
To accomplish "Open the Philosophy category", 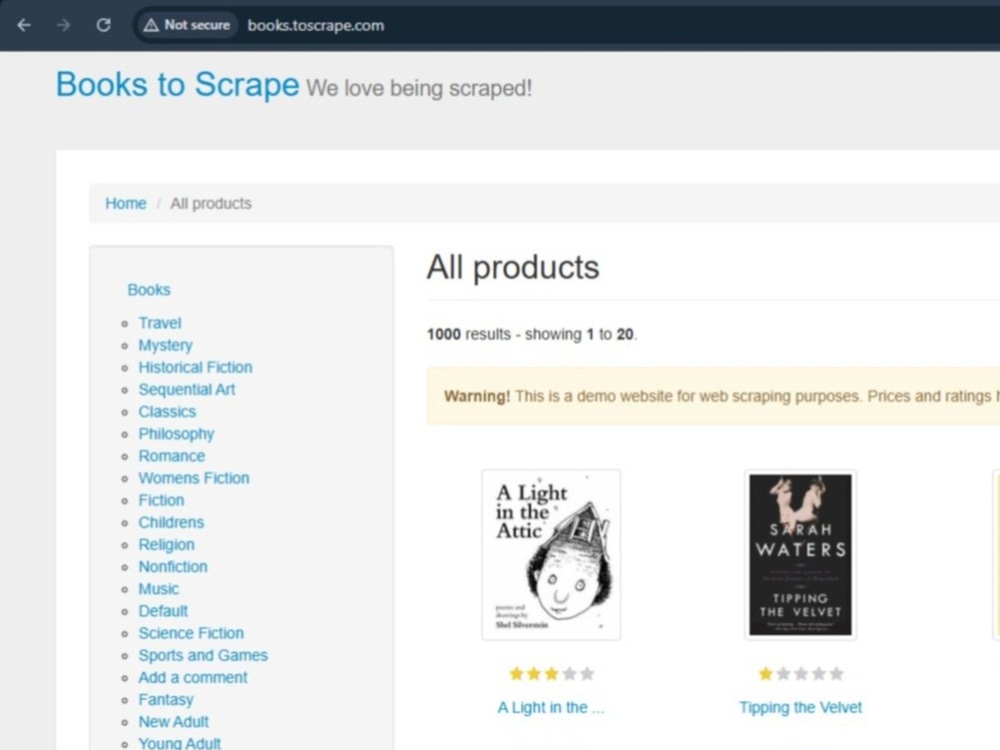I will click(x=176, y=434).
